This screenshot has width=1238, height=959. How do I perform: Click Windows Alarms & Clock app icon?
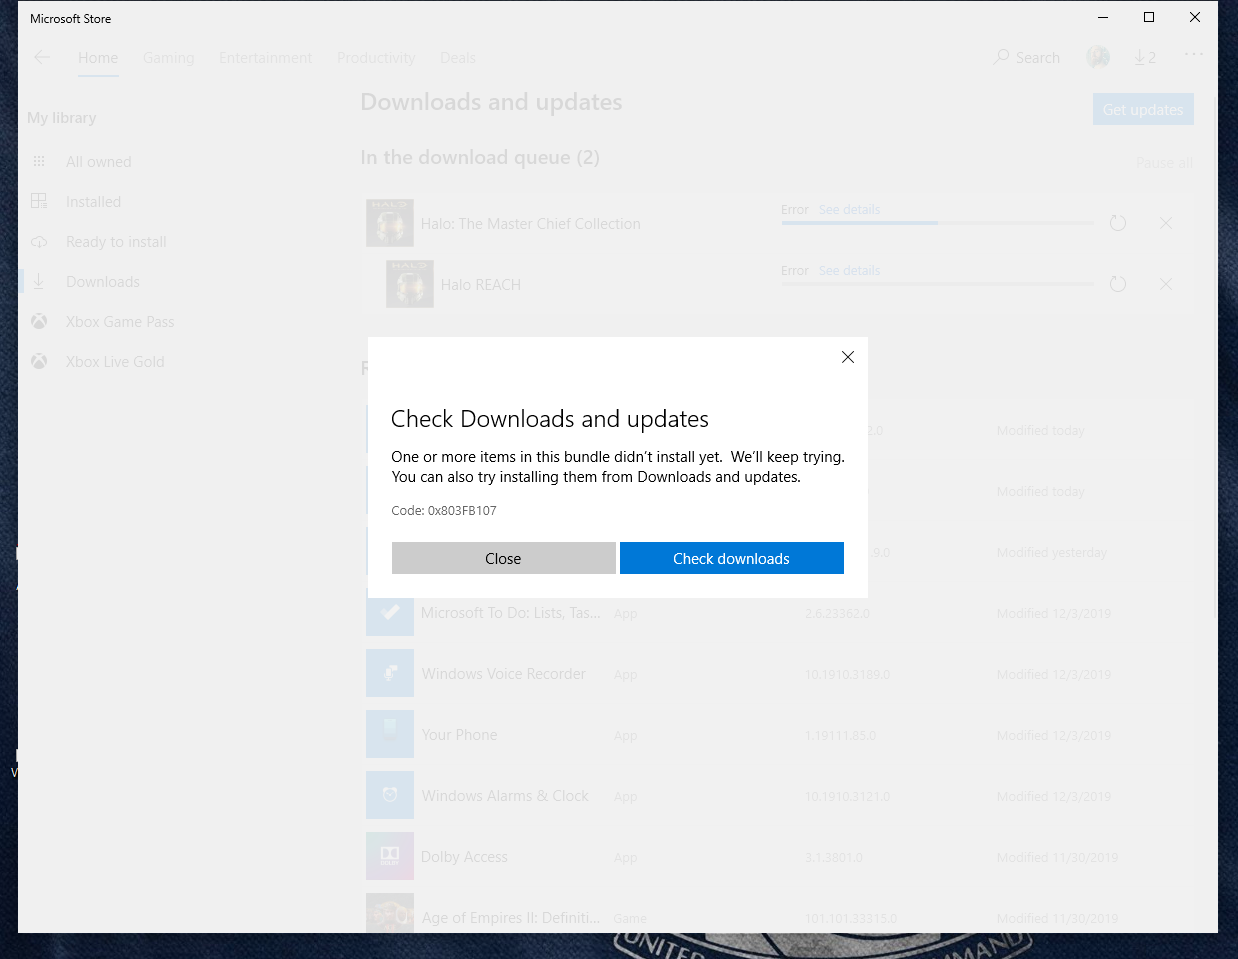pyautogui.click(x=390, y=795)
